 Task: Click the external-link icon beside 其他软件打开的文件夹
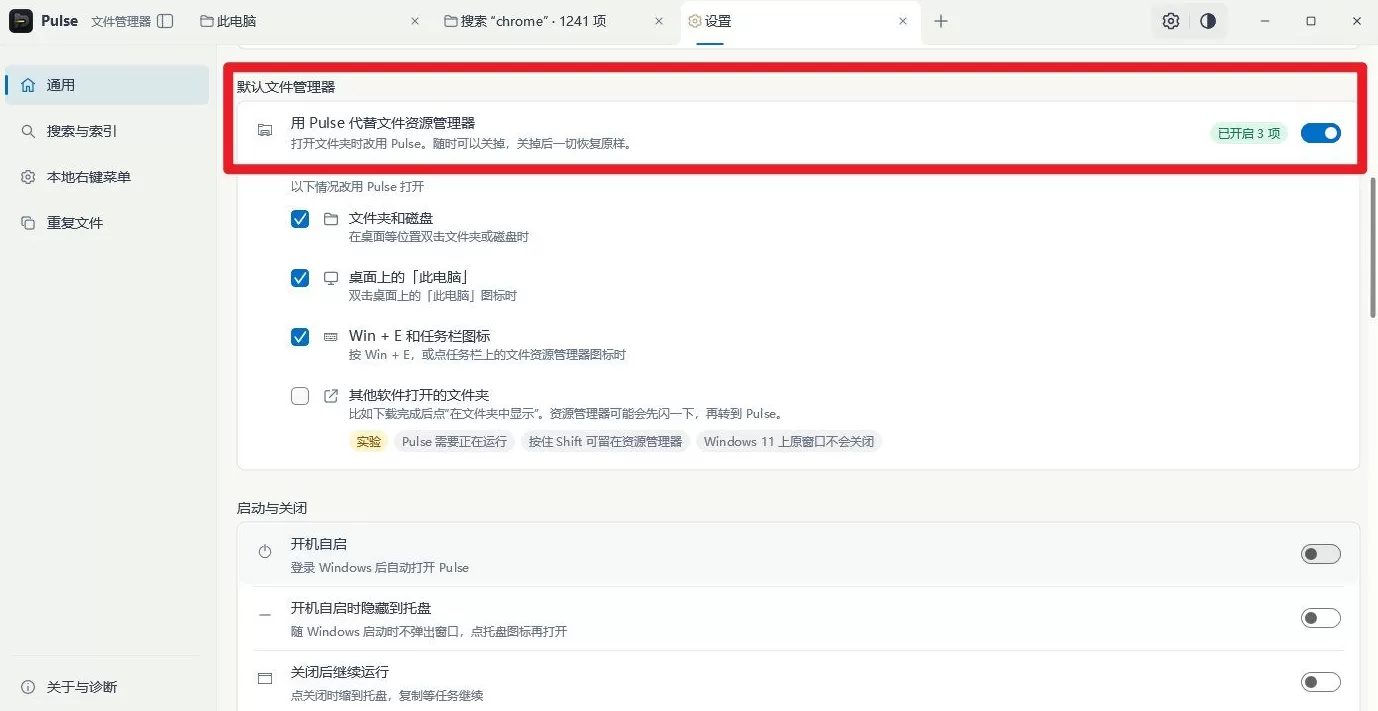[331, 395]
